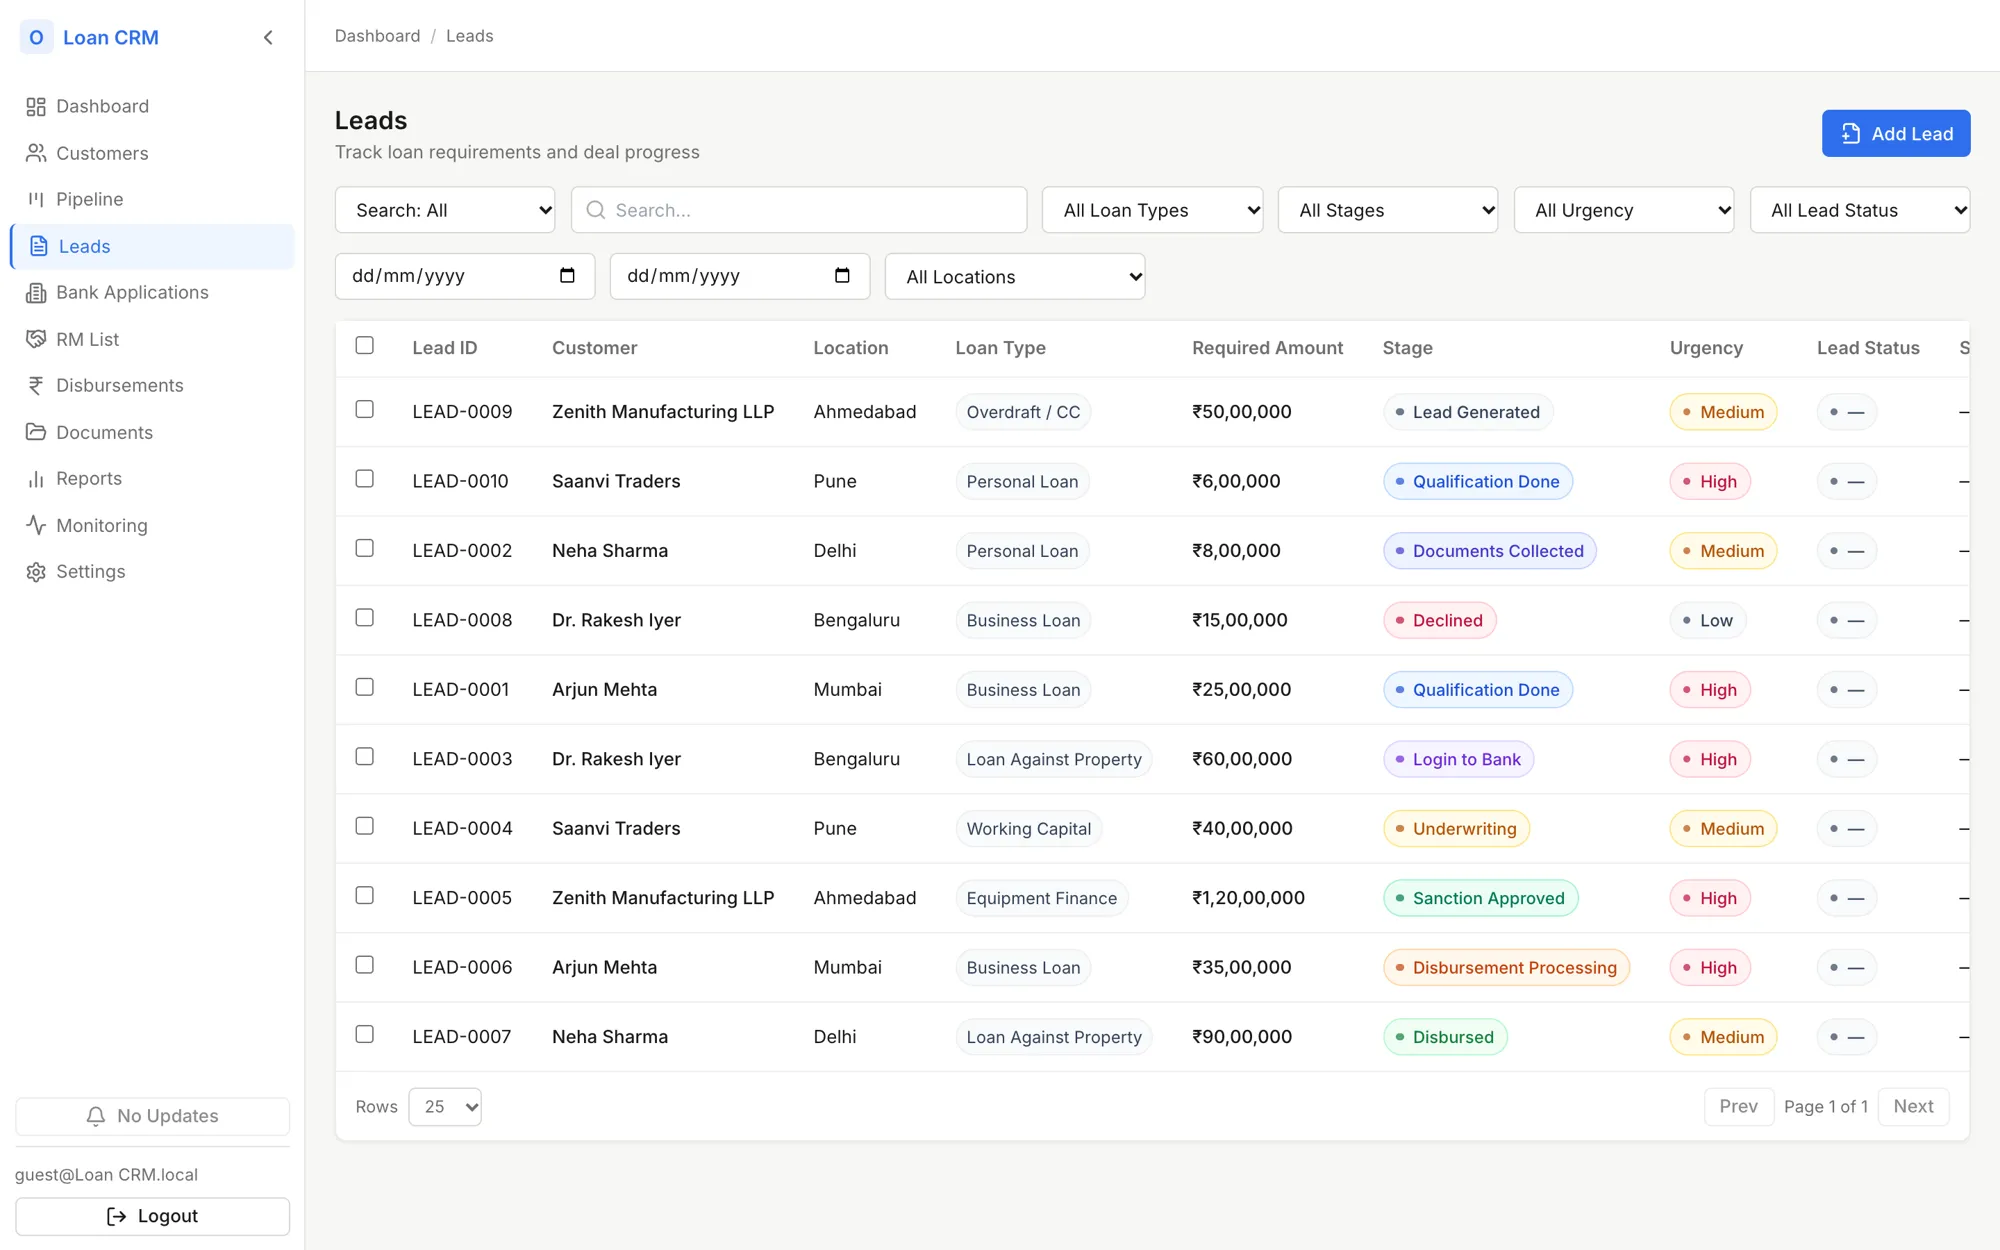Collapse the sidebar with the chevron arrow
This screenshot has width=2000, height=1250.
click(268, 38)
